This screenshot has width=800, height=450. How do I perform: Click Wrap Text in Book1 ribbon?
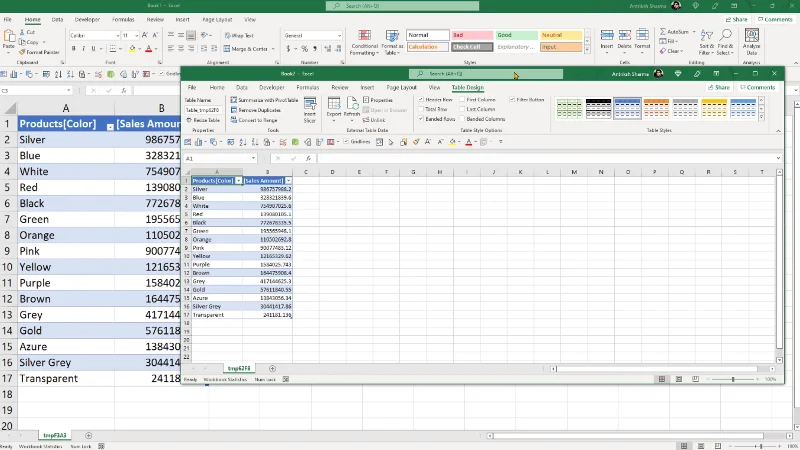(239, 36)
